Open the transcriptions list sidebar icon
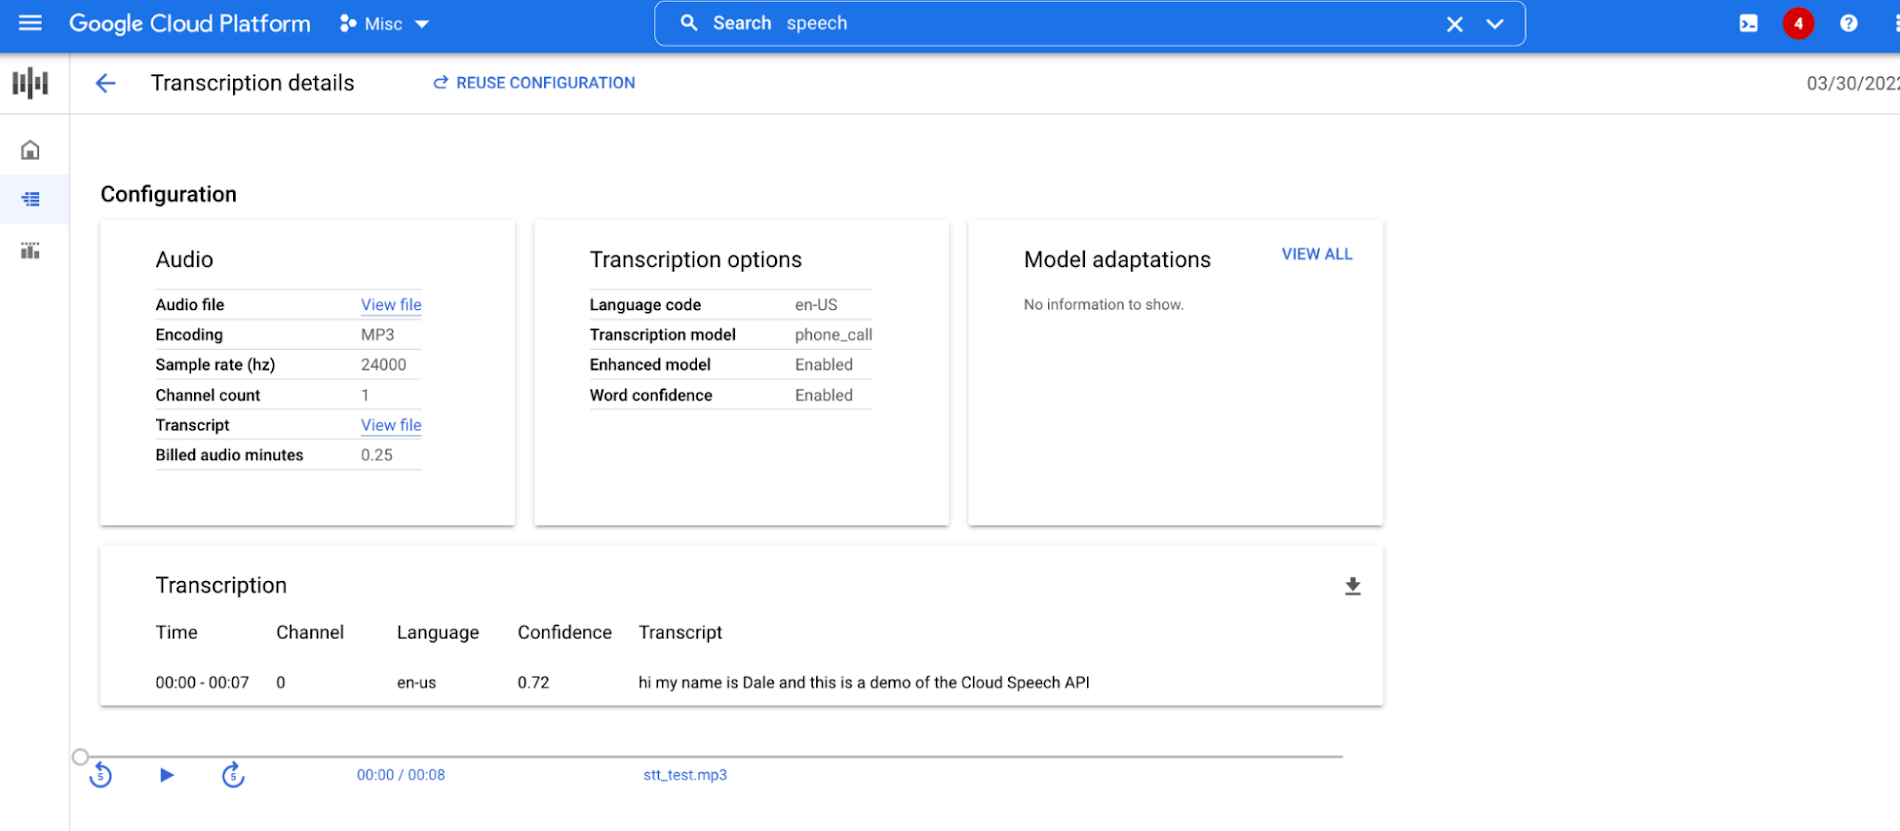Viewport: 1900px width, 831px height. 30,199
